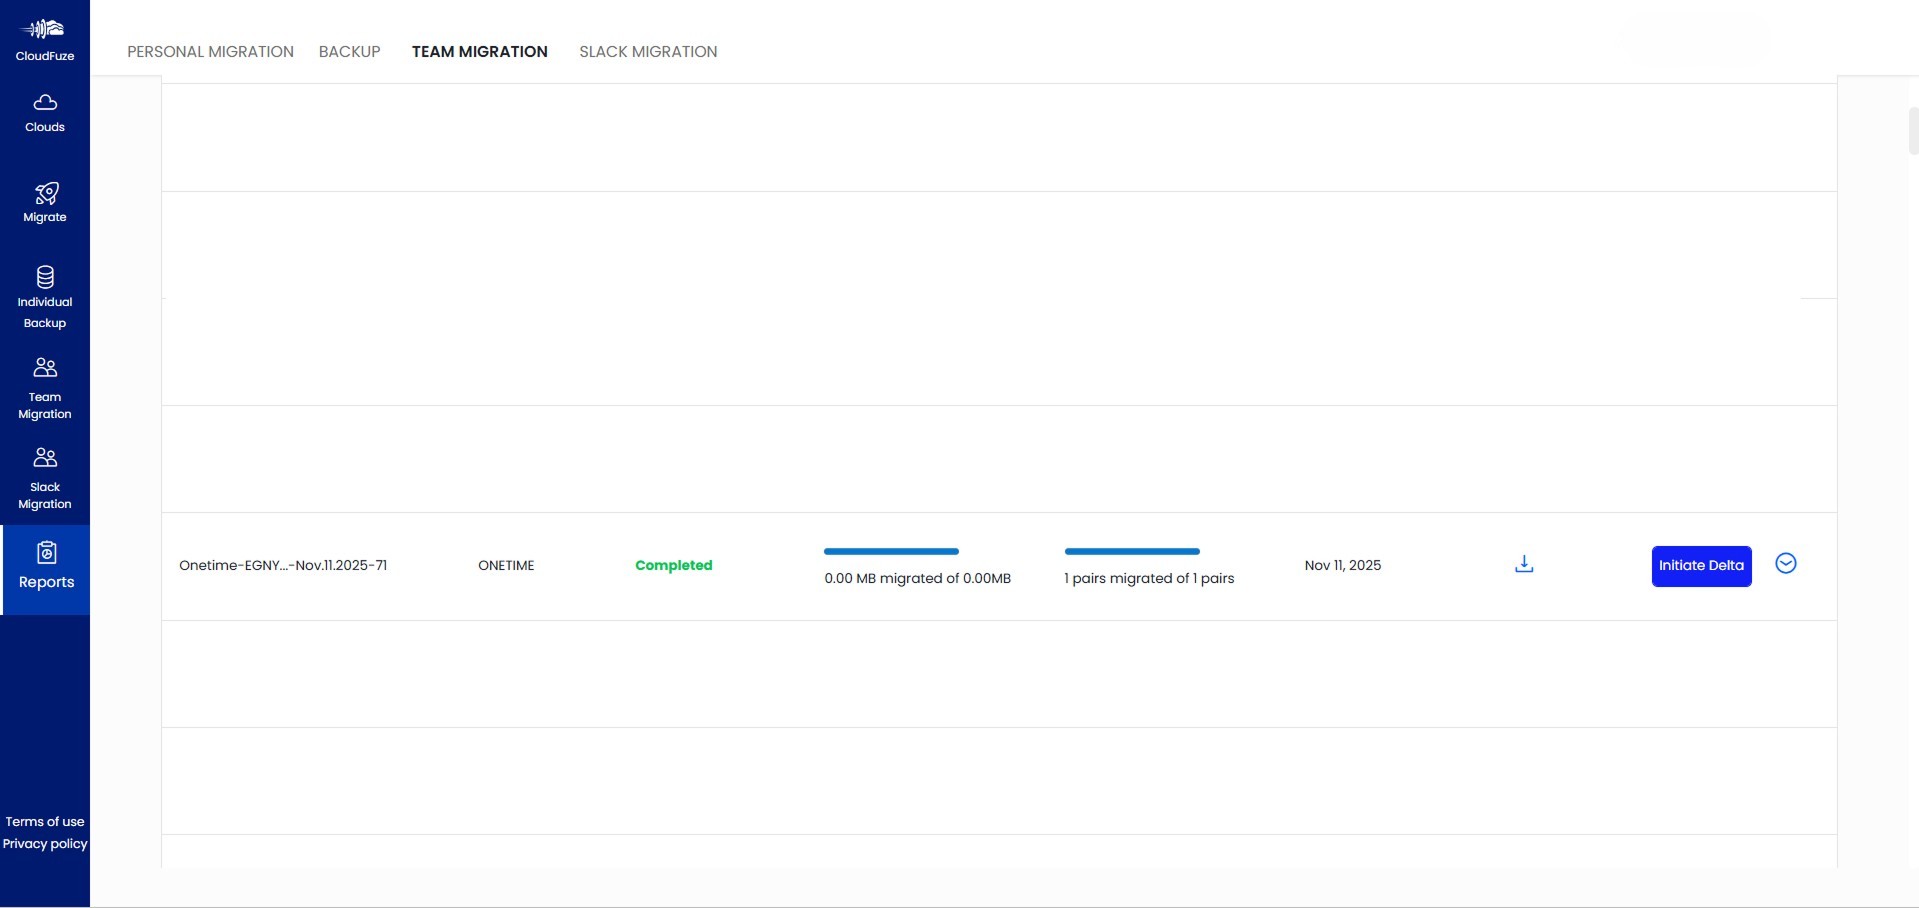Switch to the SLACK MIGRATION tab
Image resolution: width=1919 pixels, height=908 pixels.
pyautogui.click(x=648, y=51)
